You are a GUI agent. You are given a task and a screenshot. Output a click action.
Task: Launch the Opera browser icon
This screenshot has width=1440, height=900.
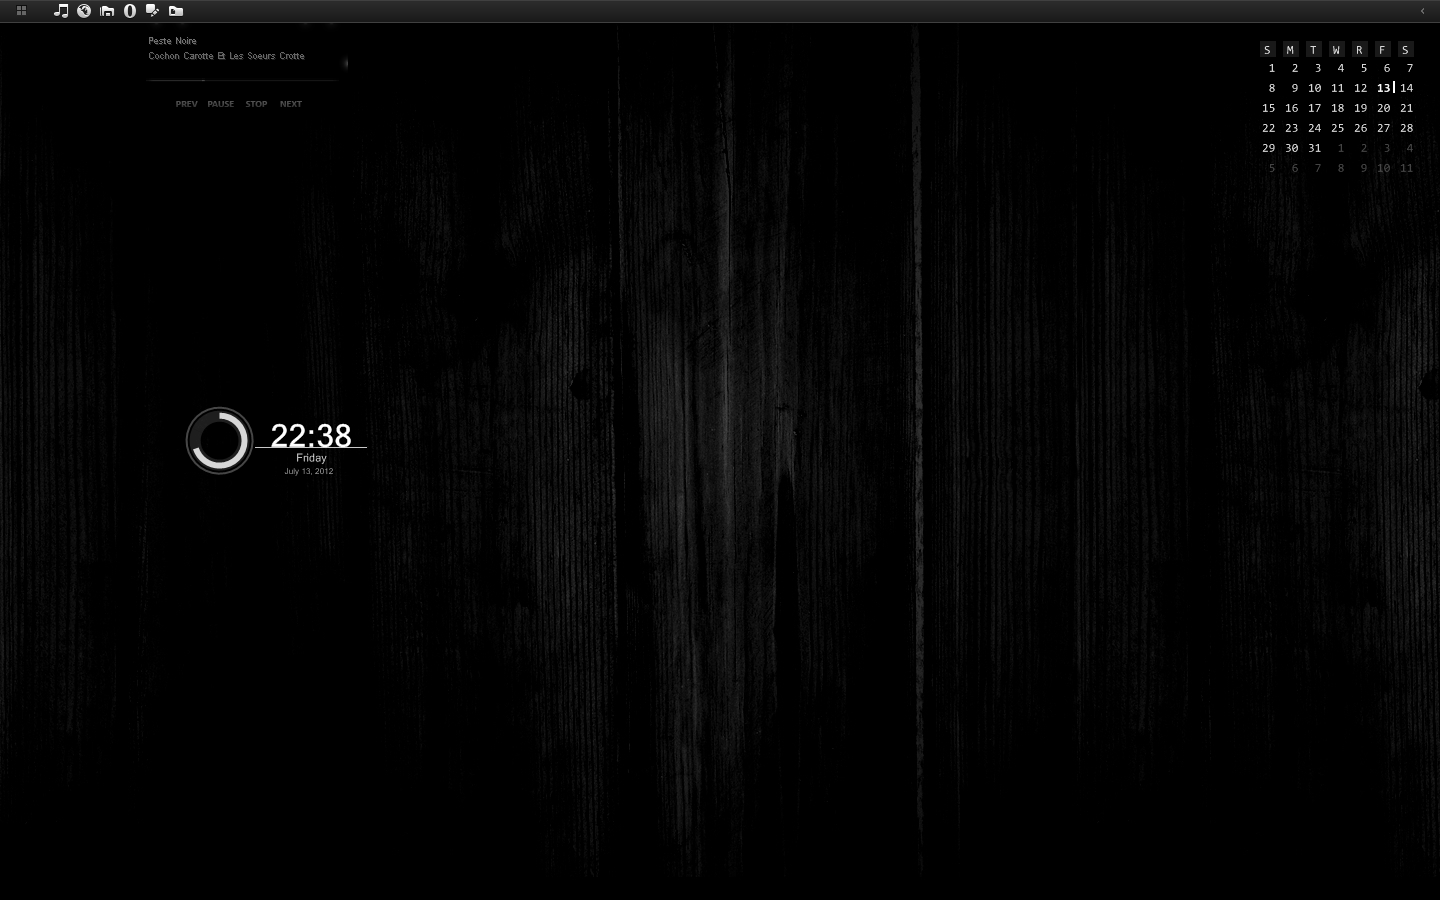(130, 11)
